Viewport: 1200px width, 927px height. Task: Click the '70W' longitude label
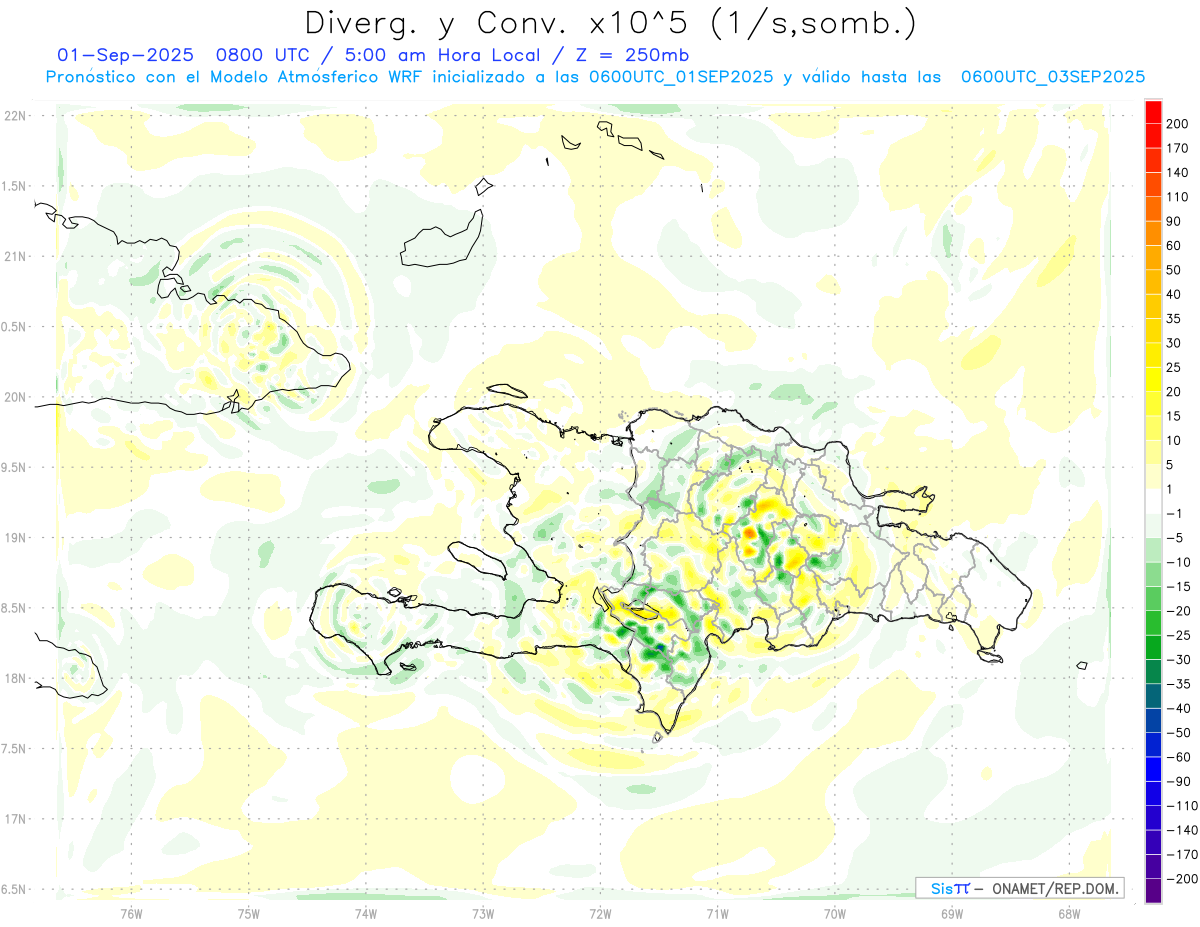tap(835, 913)
